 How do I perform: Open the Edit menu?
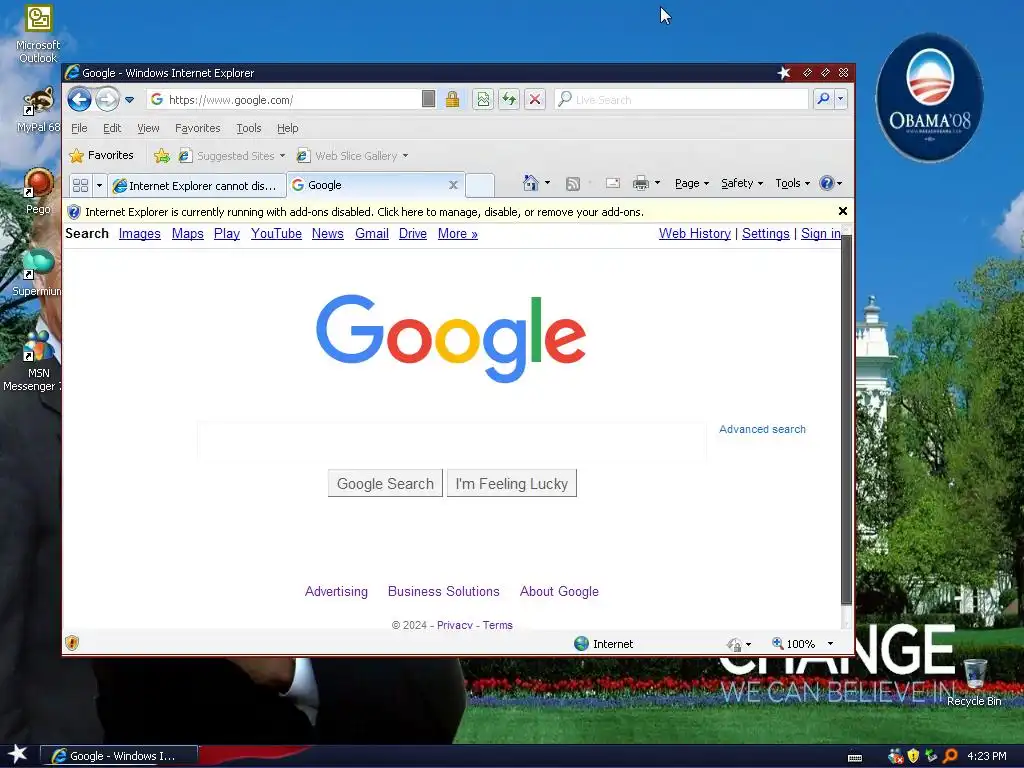pyautogui.click(x=112, y=128)
